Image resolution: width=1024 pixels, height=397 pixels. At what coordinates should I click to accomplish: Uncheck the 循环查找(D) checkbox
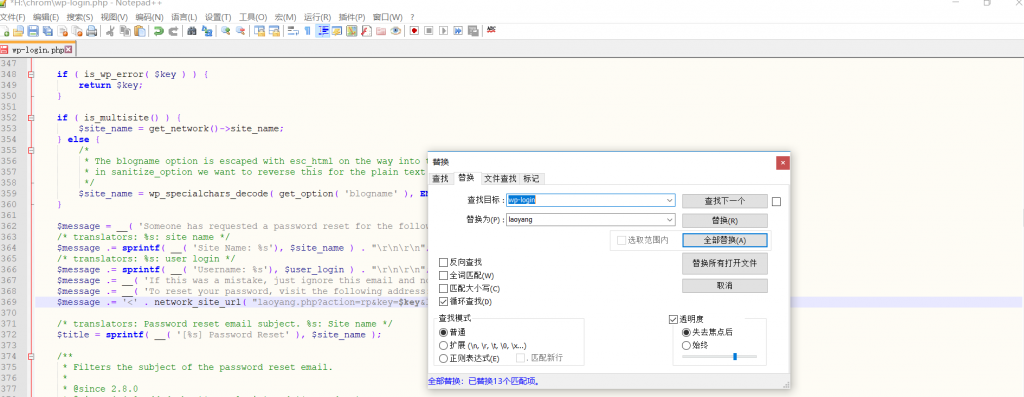pyautogui.click(x=443, y=302)
